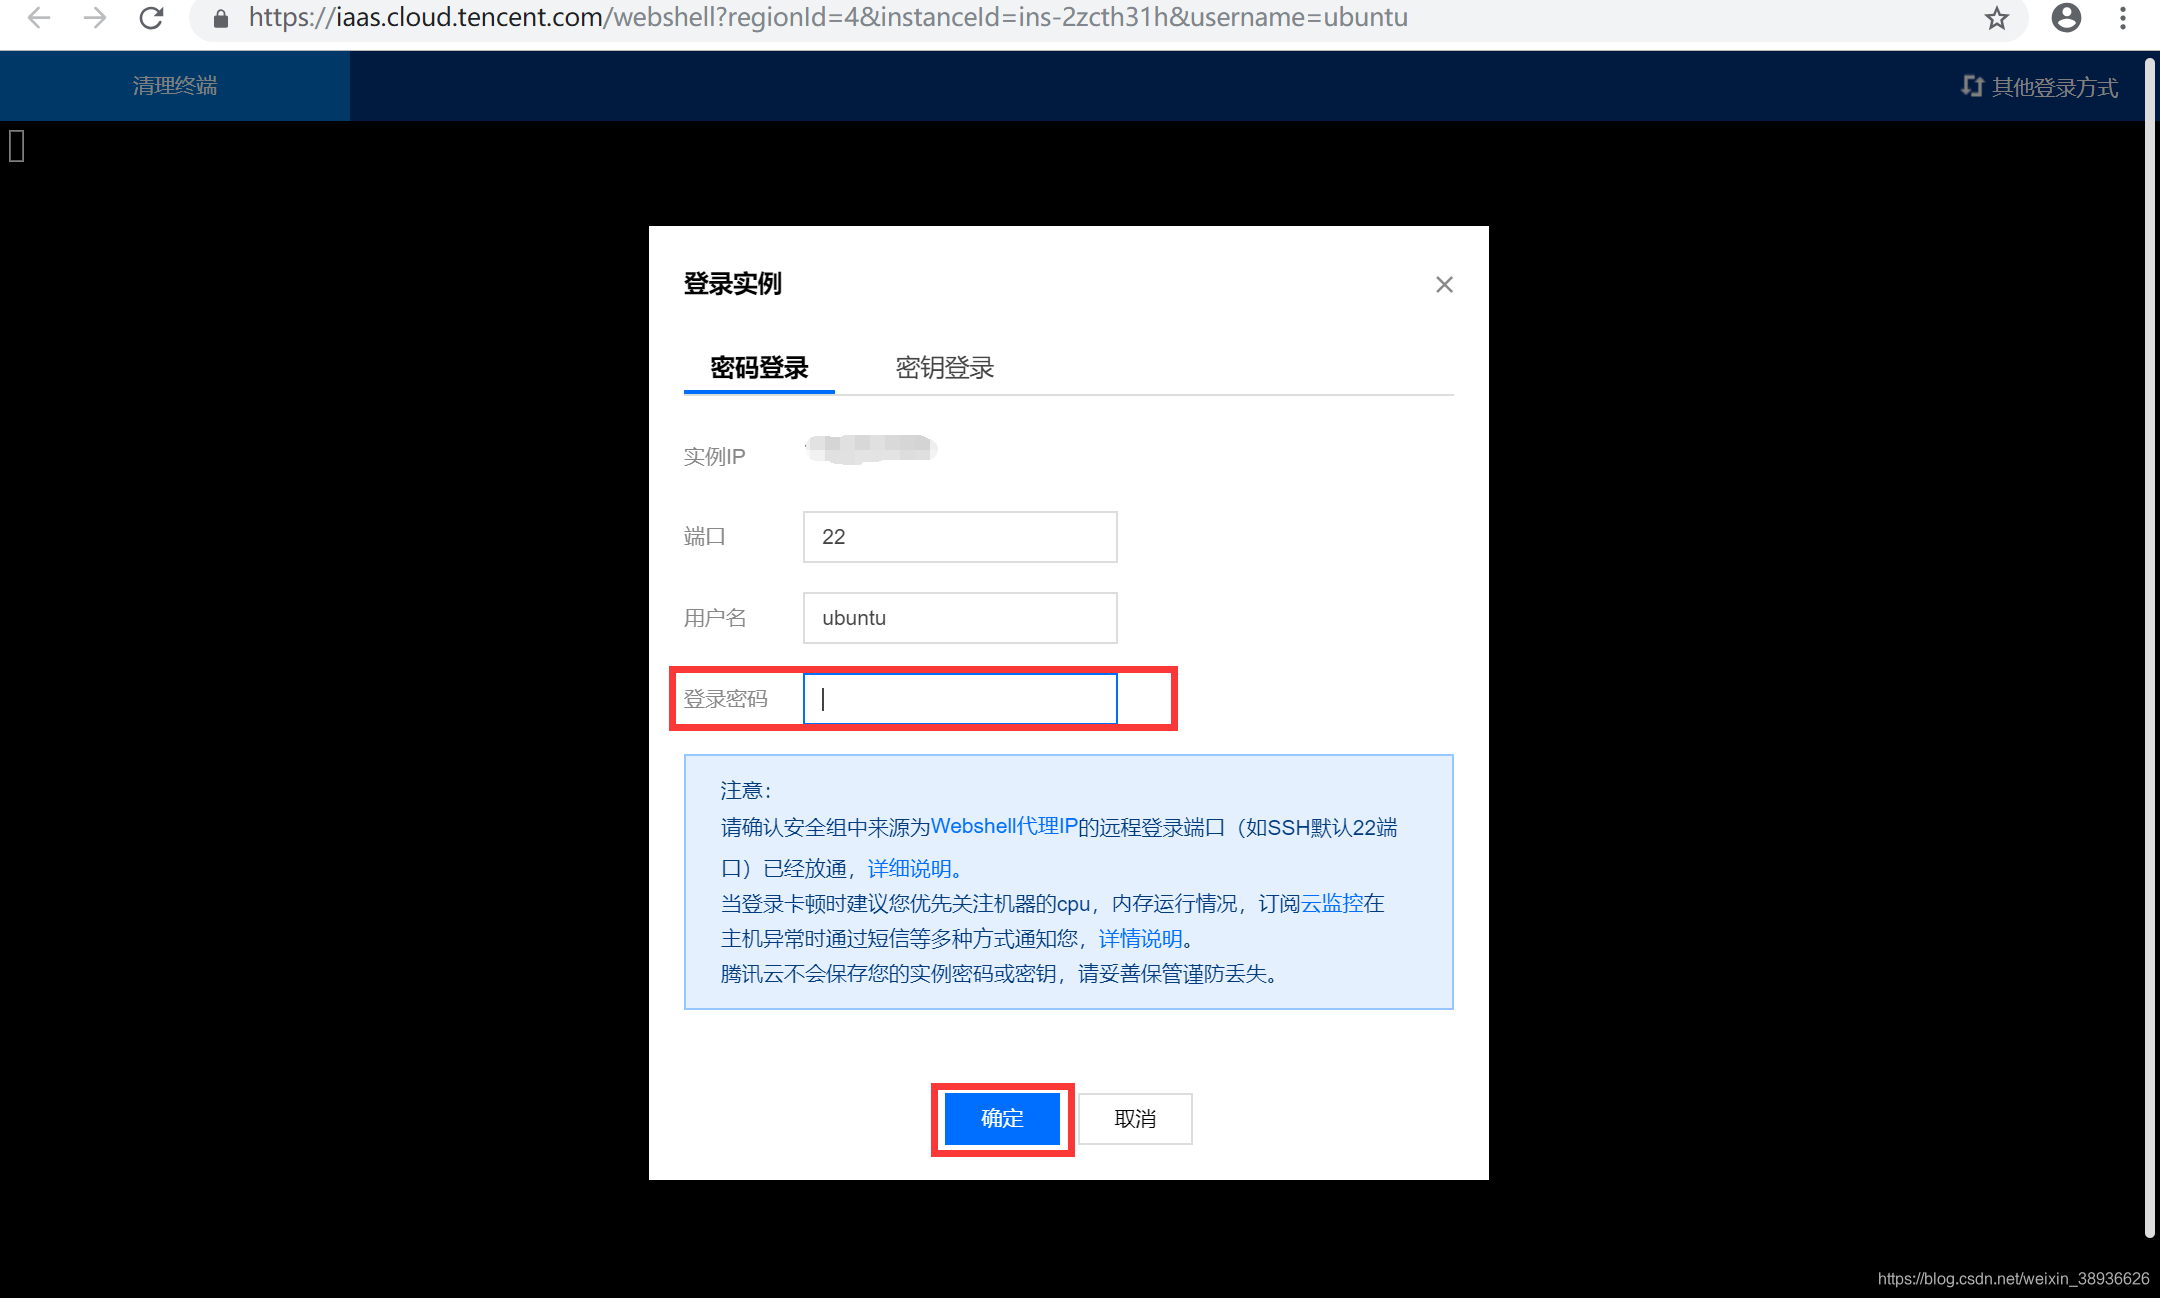Click the 注意: heading text

[746, 791]
